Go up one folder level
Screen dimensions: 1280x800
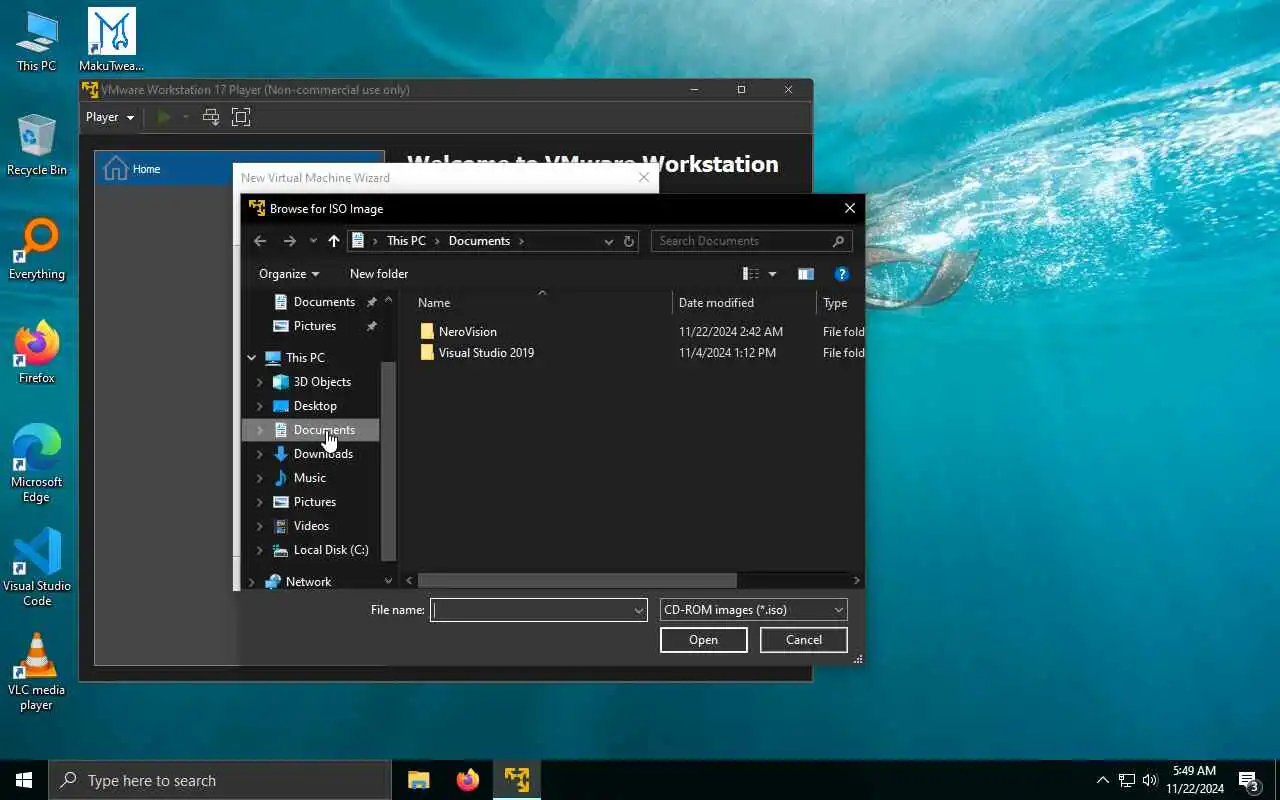click(x=334, y=241)
